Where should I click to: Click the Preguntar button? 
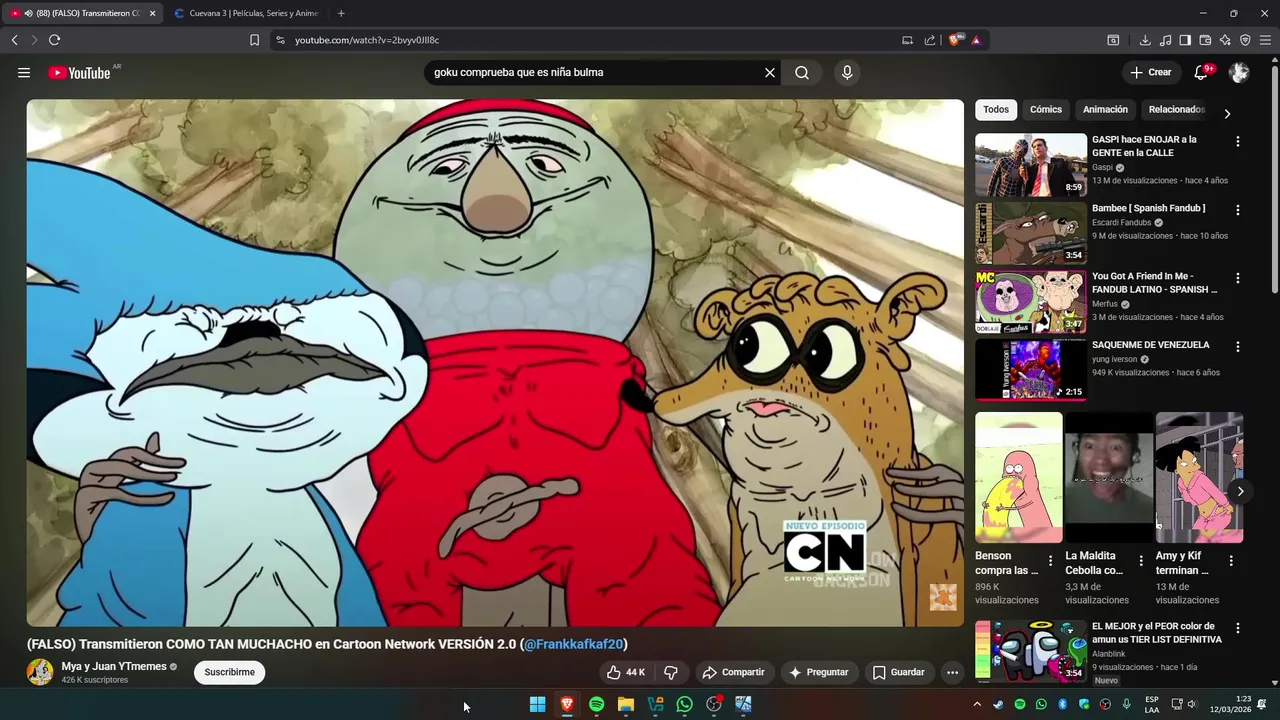818,672
